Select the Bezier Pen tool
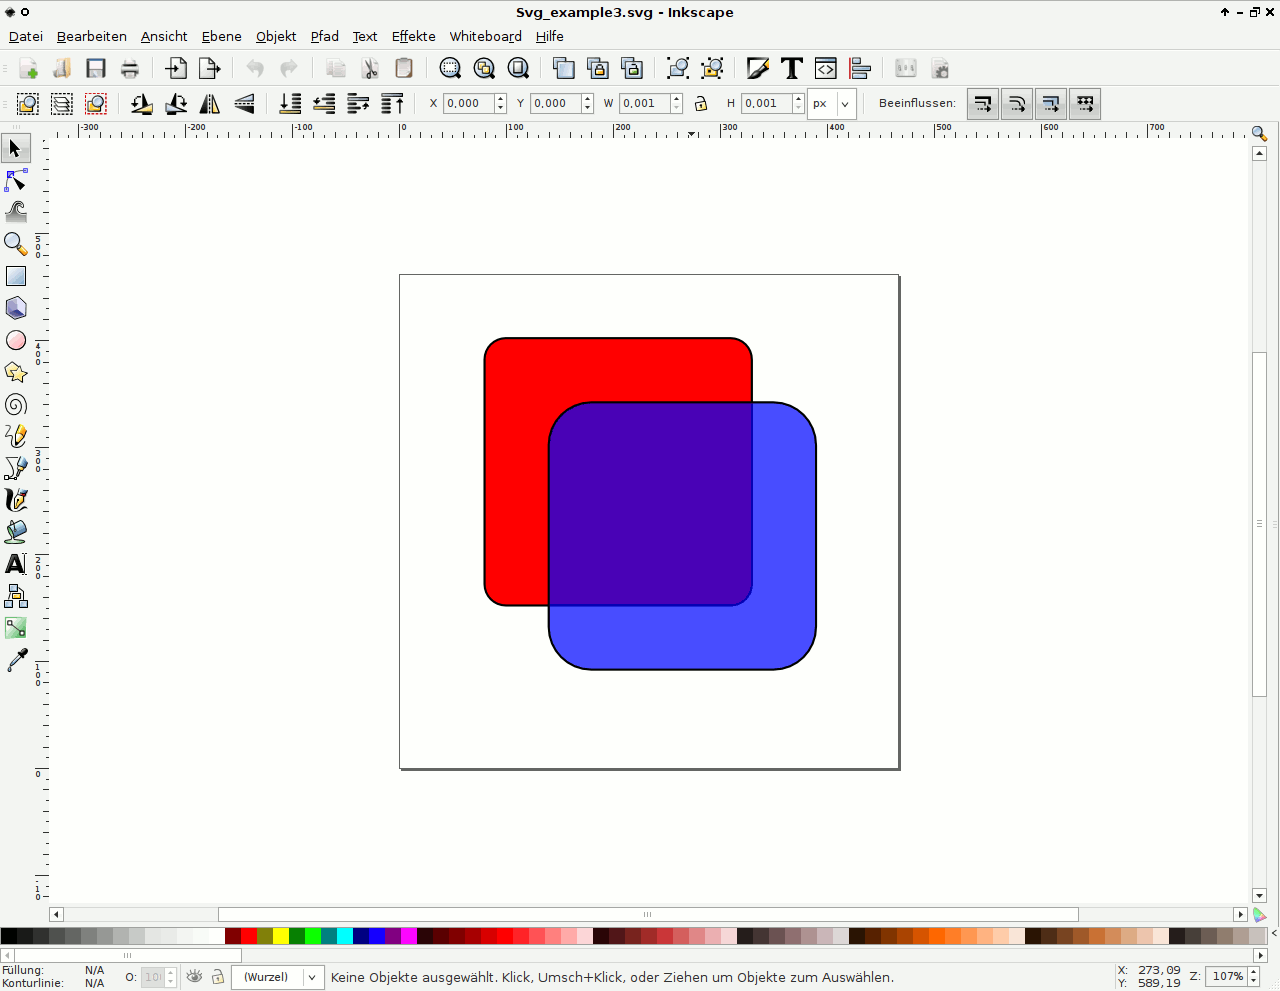Screen dimensions: 1280x991 click(x=15, y=468)
